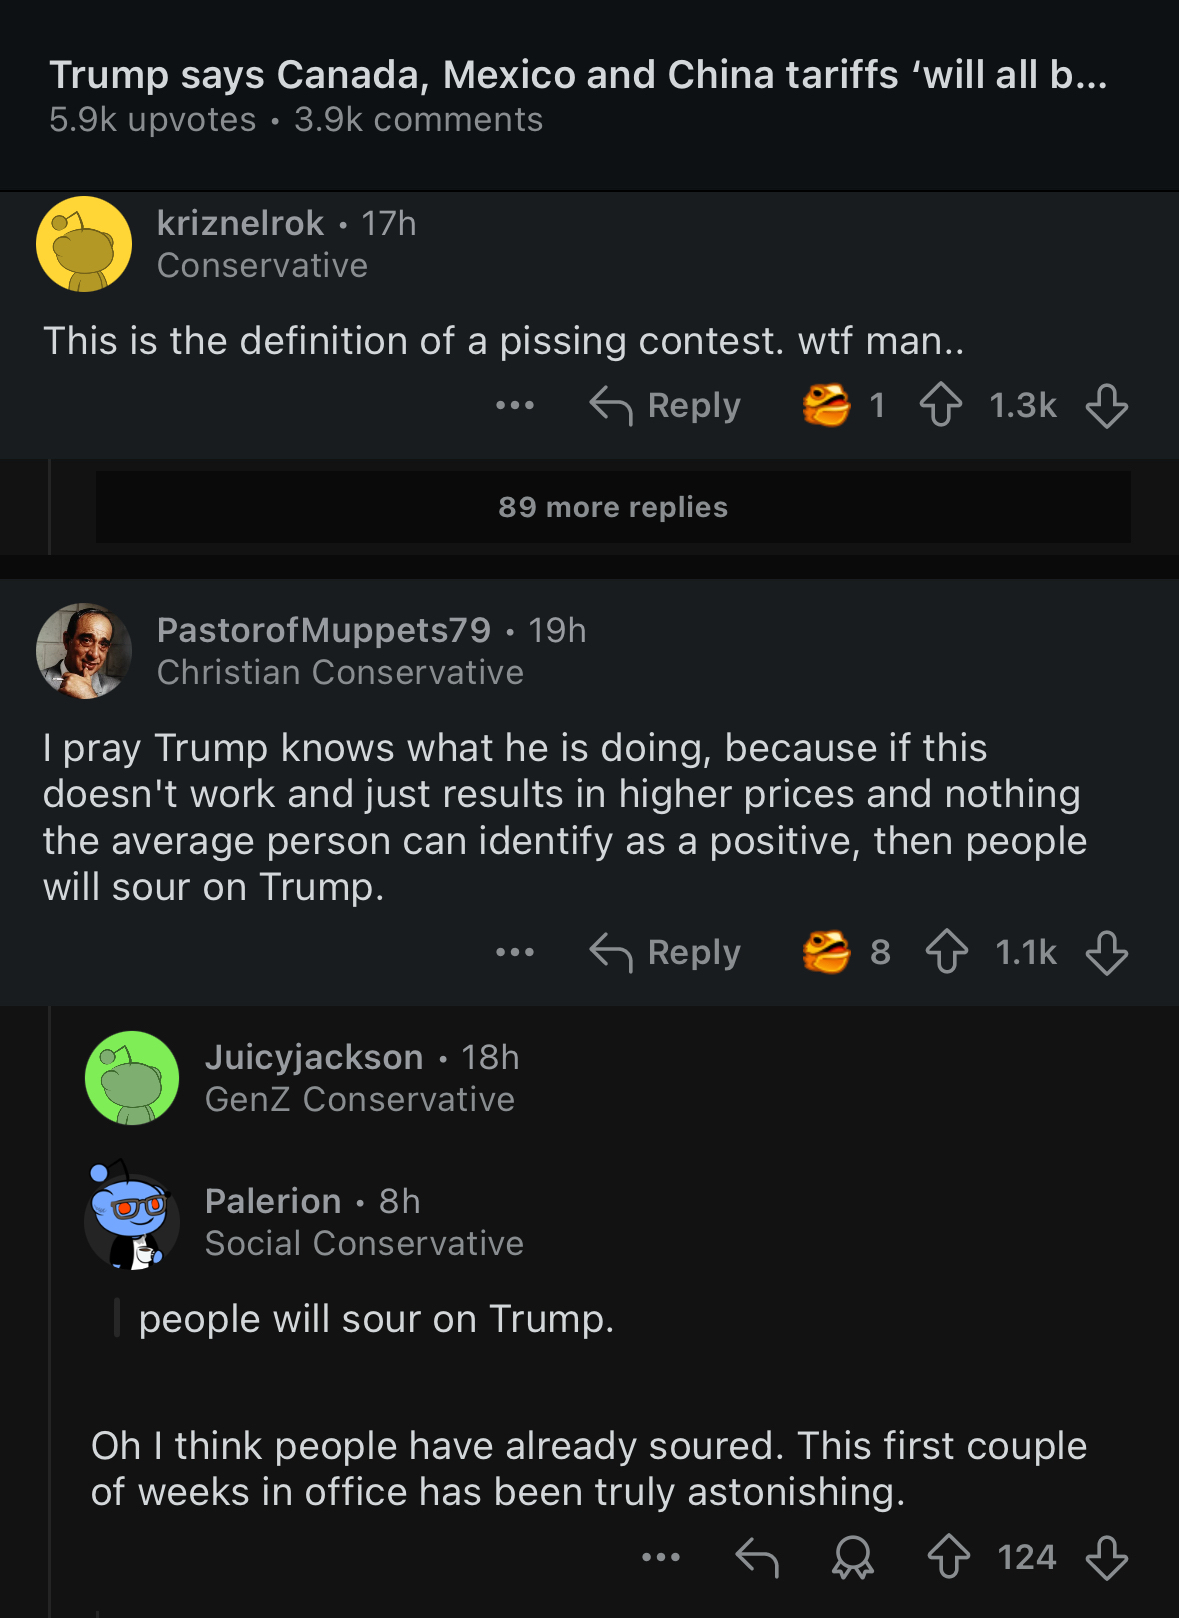Viewport: 1179px width, 1618px height.
Task: Downvote kriznelrok's comment
Action: point(1107,406)
